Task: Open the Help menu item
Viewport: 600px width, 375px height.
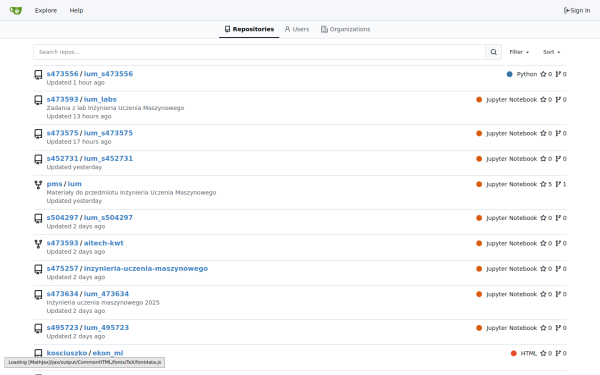Action: click(76, 10)
